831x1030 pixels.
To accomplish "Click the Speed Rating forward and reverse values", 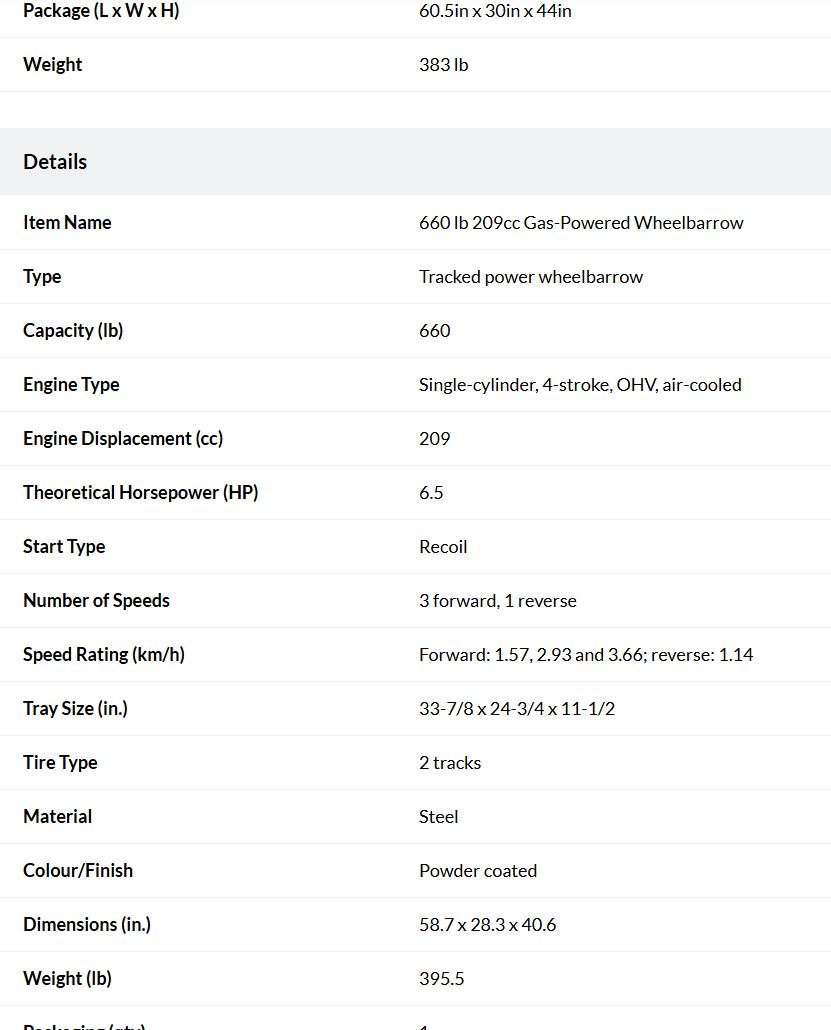I will point(586,654).
